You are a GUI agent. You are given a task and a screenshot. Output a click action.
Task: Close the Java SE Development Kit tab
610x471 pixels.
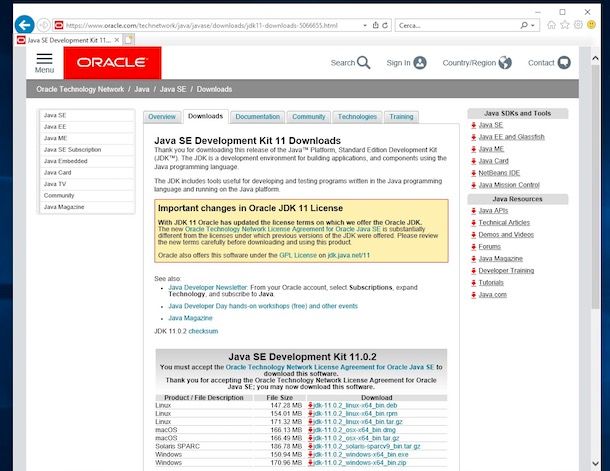tap(117, 40)
